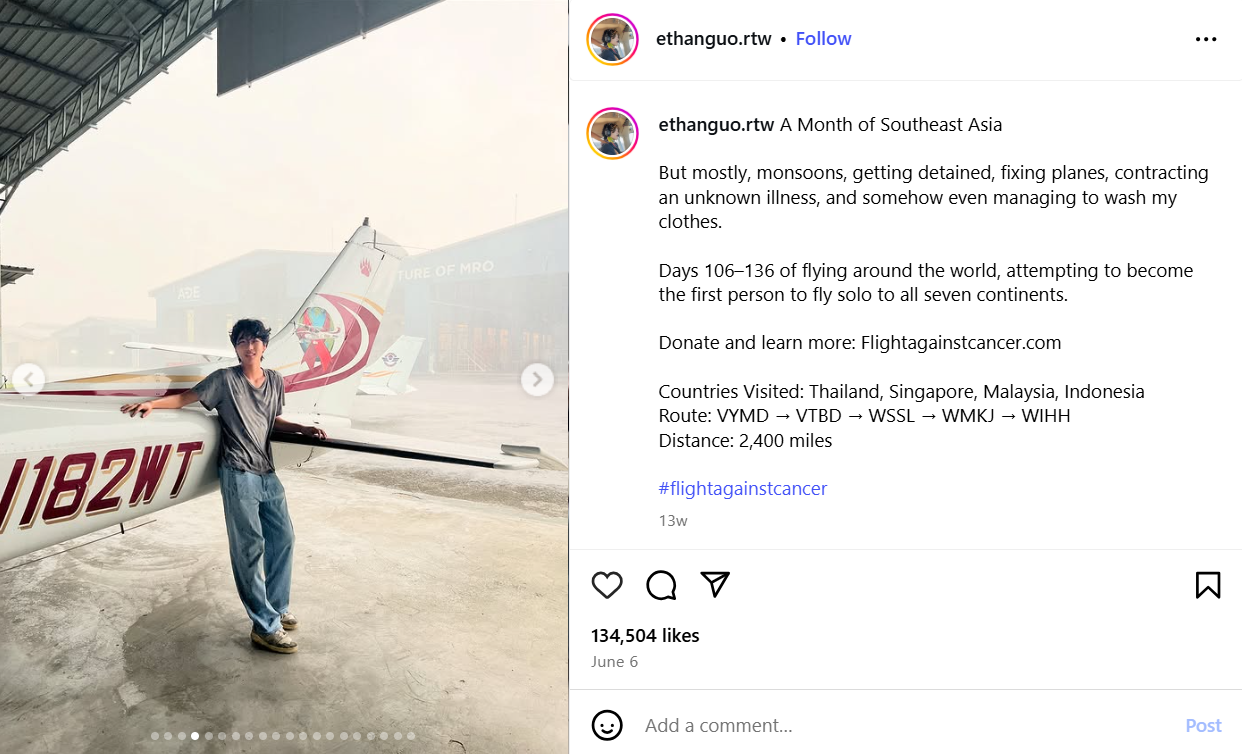
Task: View the 134,504 likes list
Action: 645,636
